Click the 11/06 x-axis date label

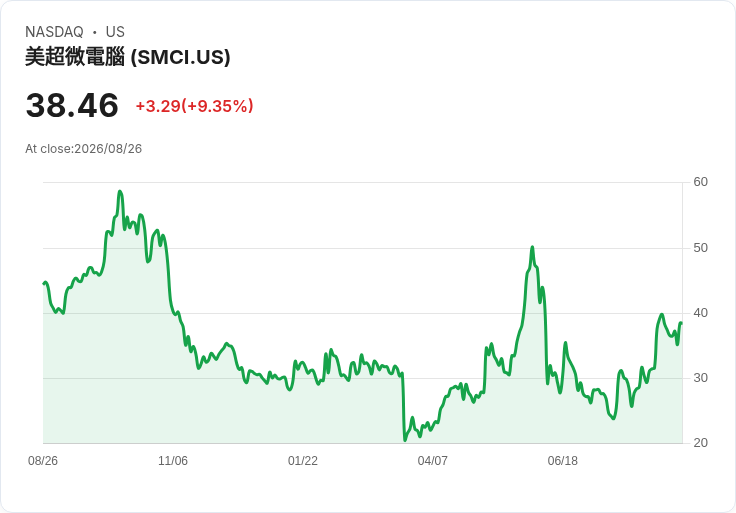(173, 461)
